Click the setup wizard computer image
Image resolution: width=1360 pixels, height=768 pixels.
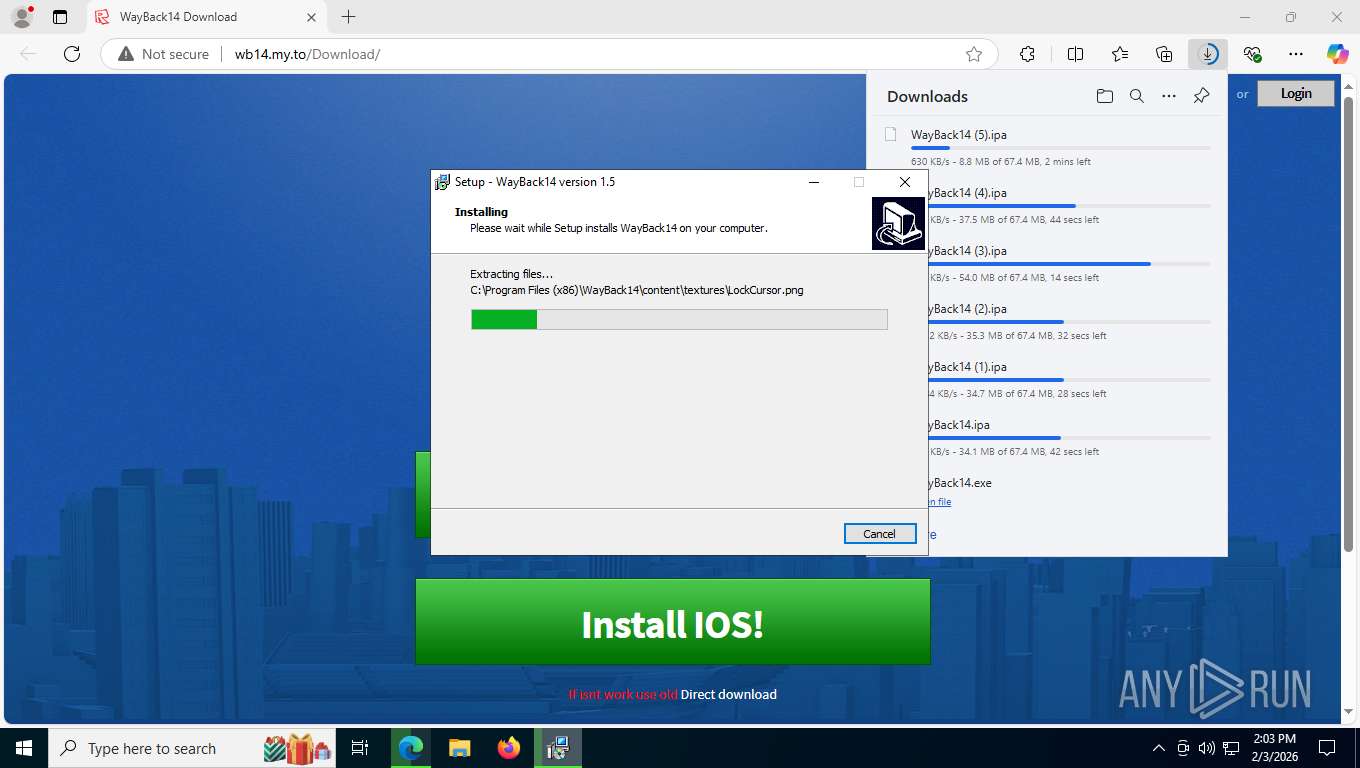click(898, 223)
